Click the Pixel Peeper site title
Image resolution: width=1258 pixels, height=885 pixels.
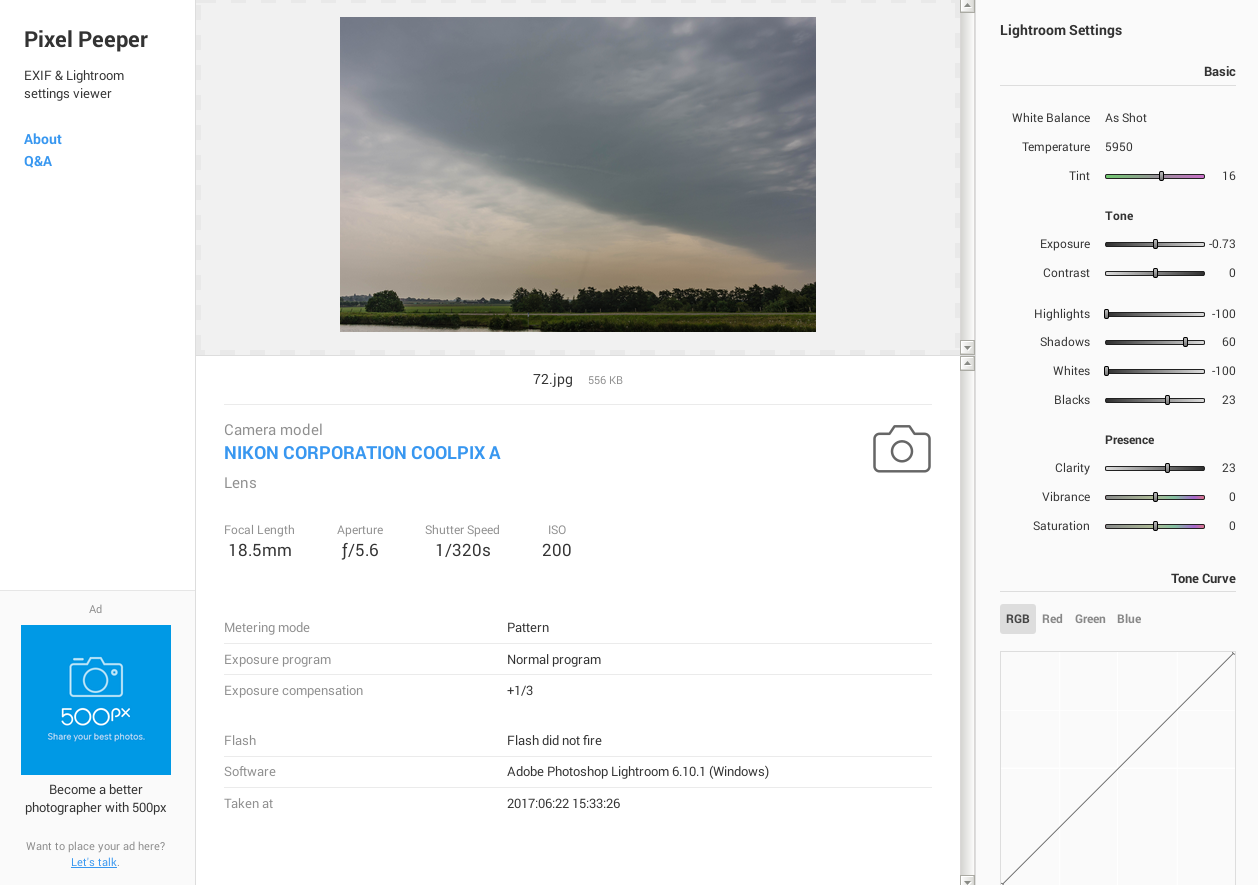[86, 40]
